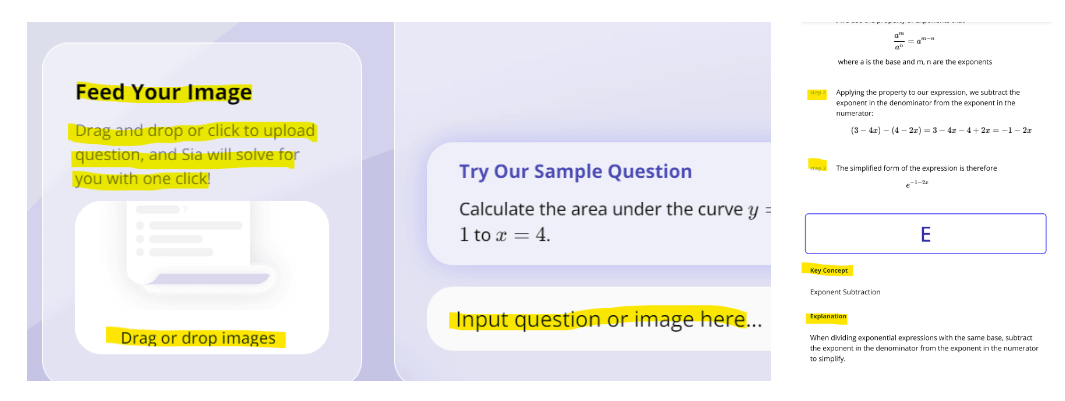Viewport: 1065px width, 401px height.
Task: Click the Explanation label
Action: (x=827, y=317)
